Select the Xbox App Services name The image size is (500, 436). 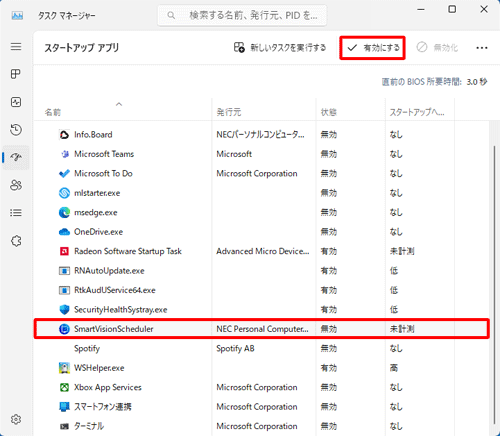pyautogui.click(x=108, y=387)
